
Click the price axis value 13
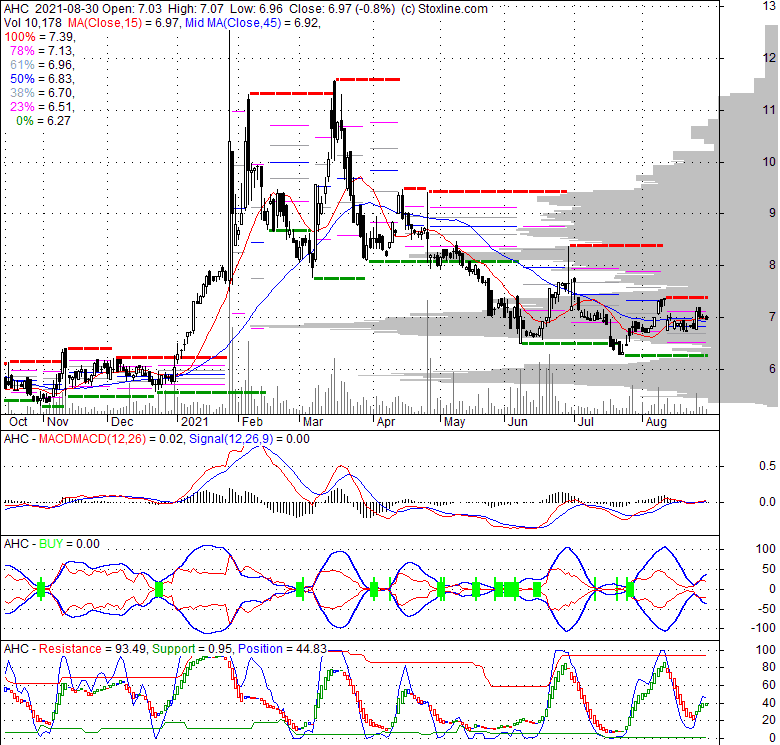(x=769, y=5)
